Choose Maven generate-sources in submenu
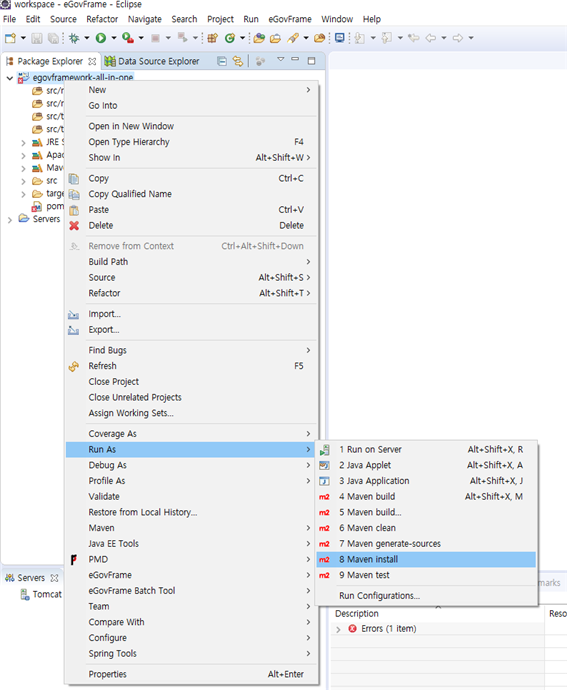This screenshot has width=567, height=690. (x=426, y=544)
